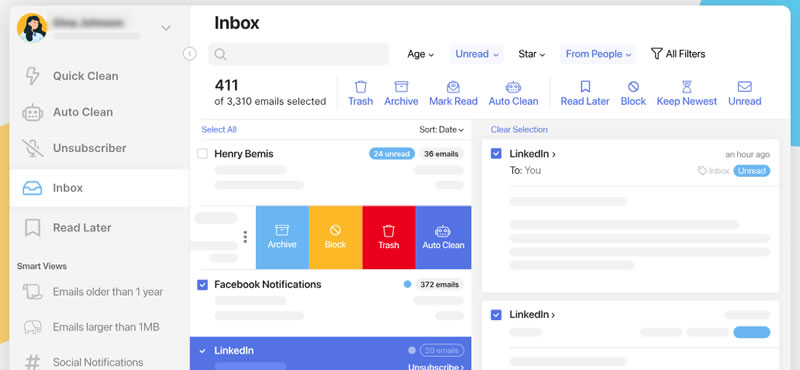Open the Star filter dropdown

pos(532,54)
